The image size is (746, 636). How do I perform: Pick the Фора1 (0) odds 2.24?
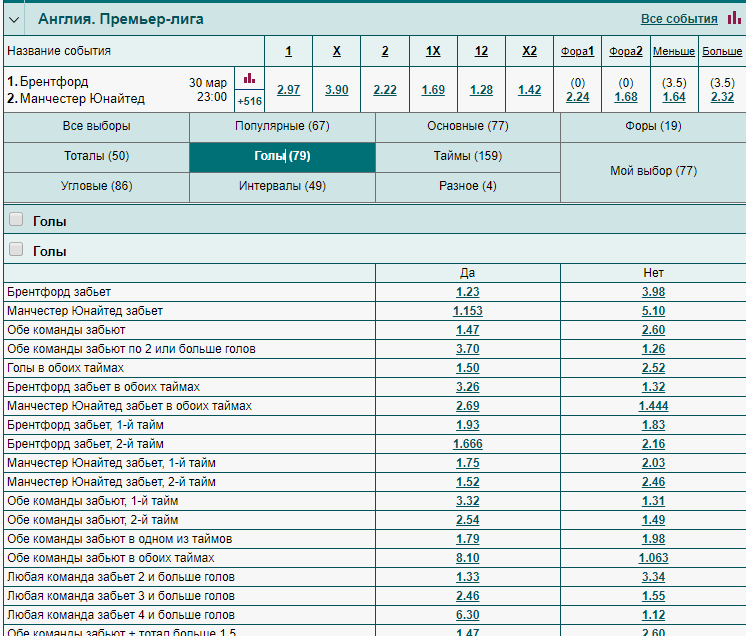pyautogui.click(x=578, y=97)
